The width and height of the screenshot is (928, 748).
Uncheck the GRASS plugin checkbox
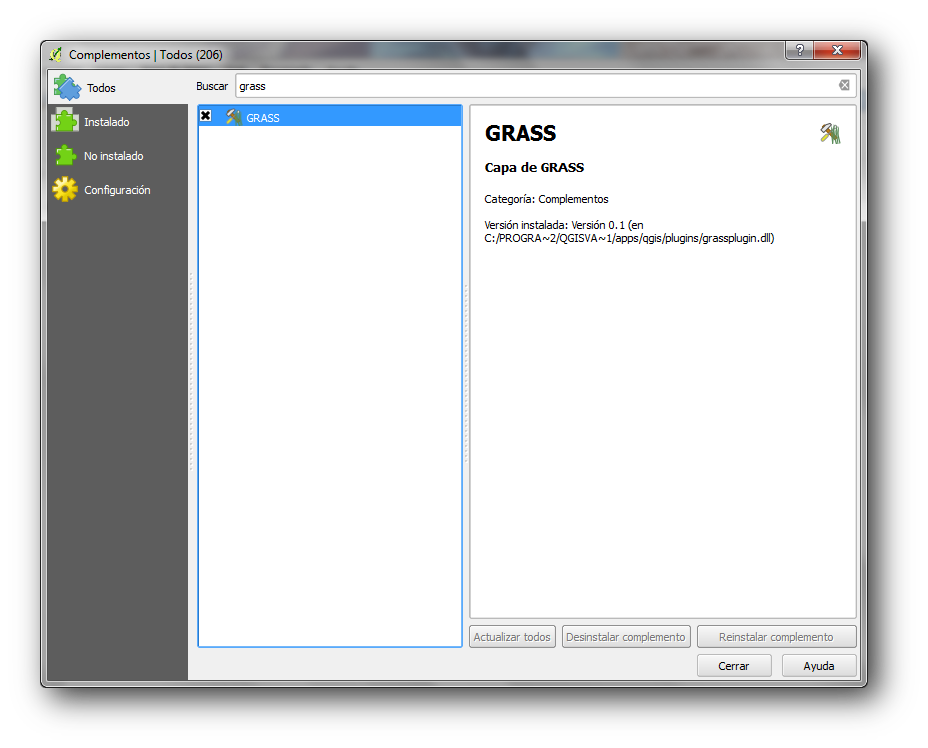[205, 116]
